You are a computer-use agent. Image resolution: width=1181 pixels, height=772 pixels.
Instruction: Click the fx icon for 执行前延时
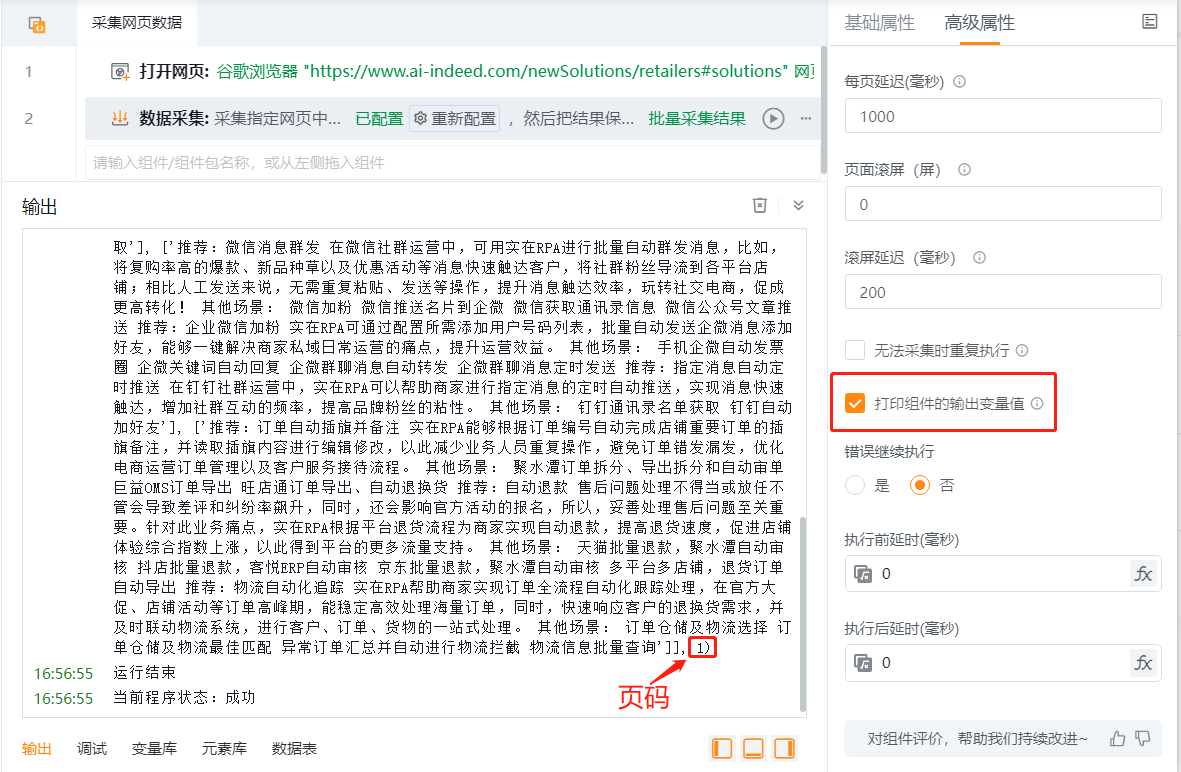click(1143, 574)
